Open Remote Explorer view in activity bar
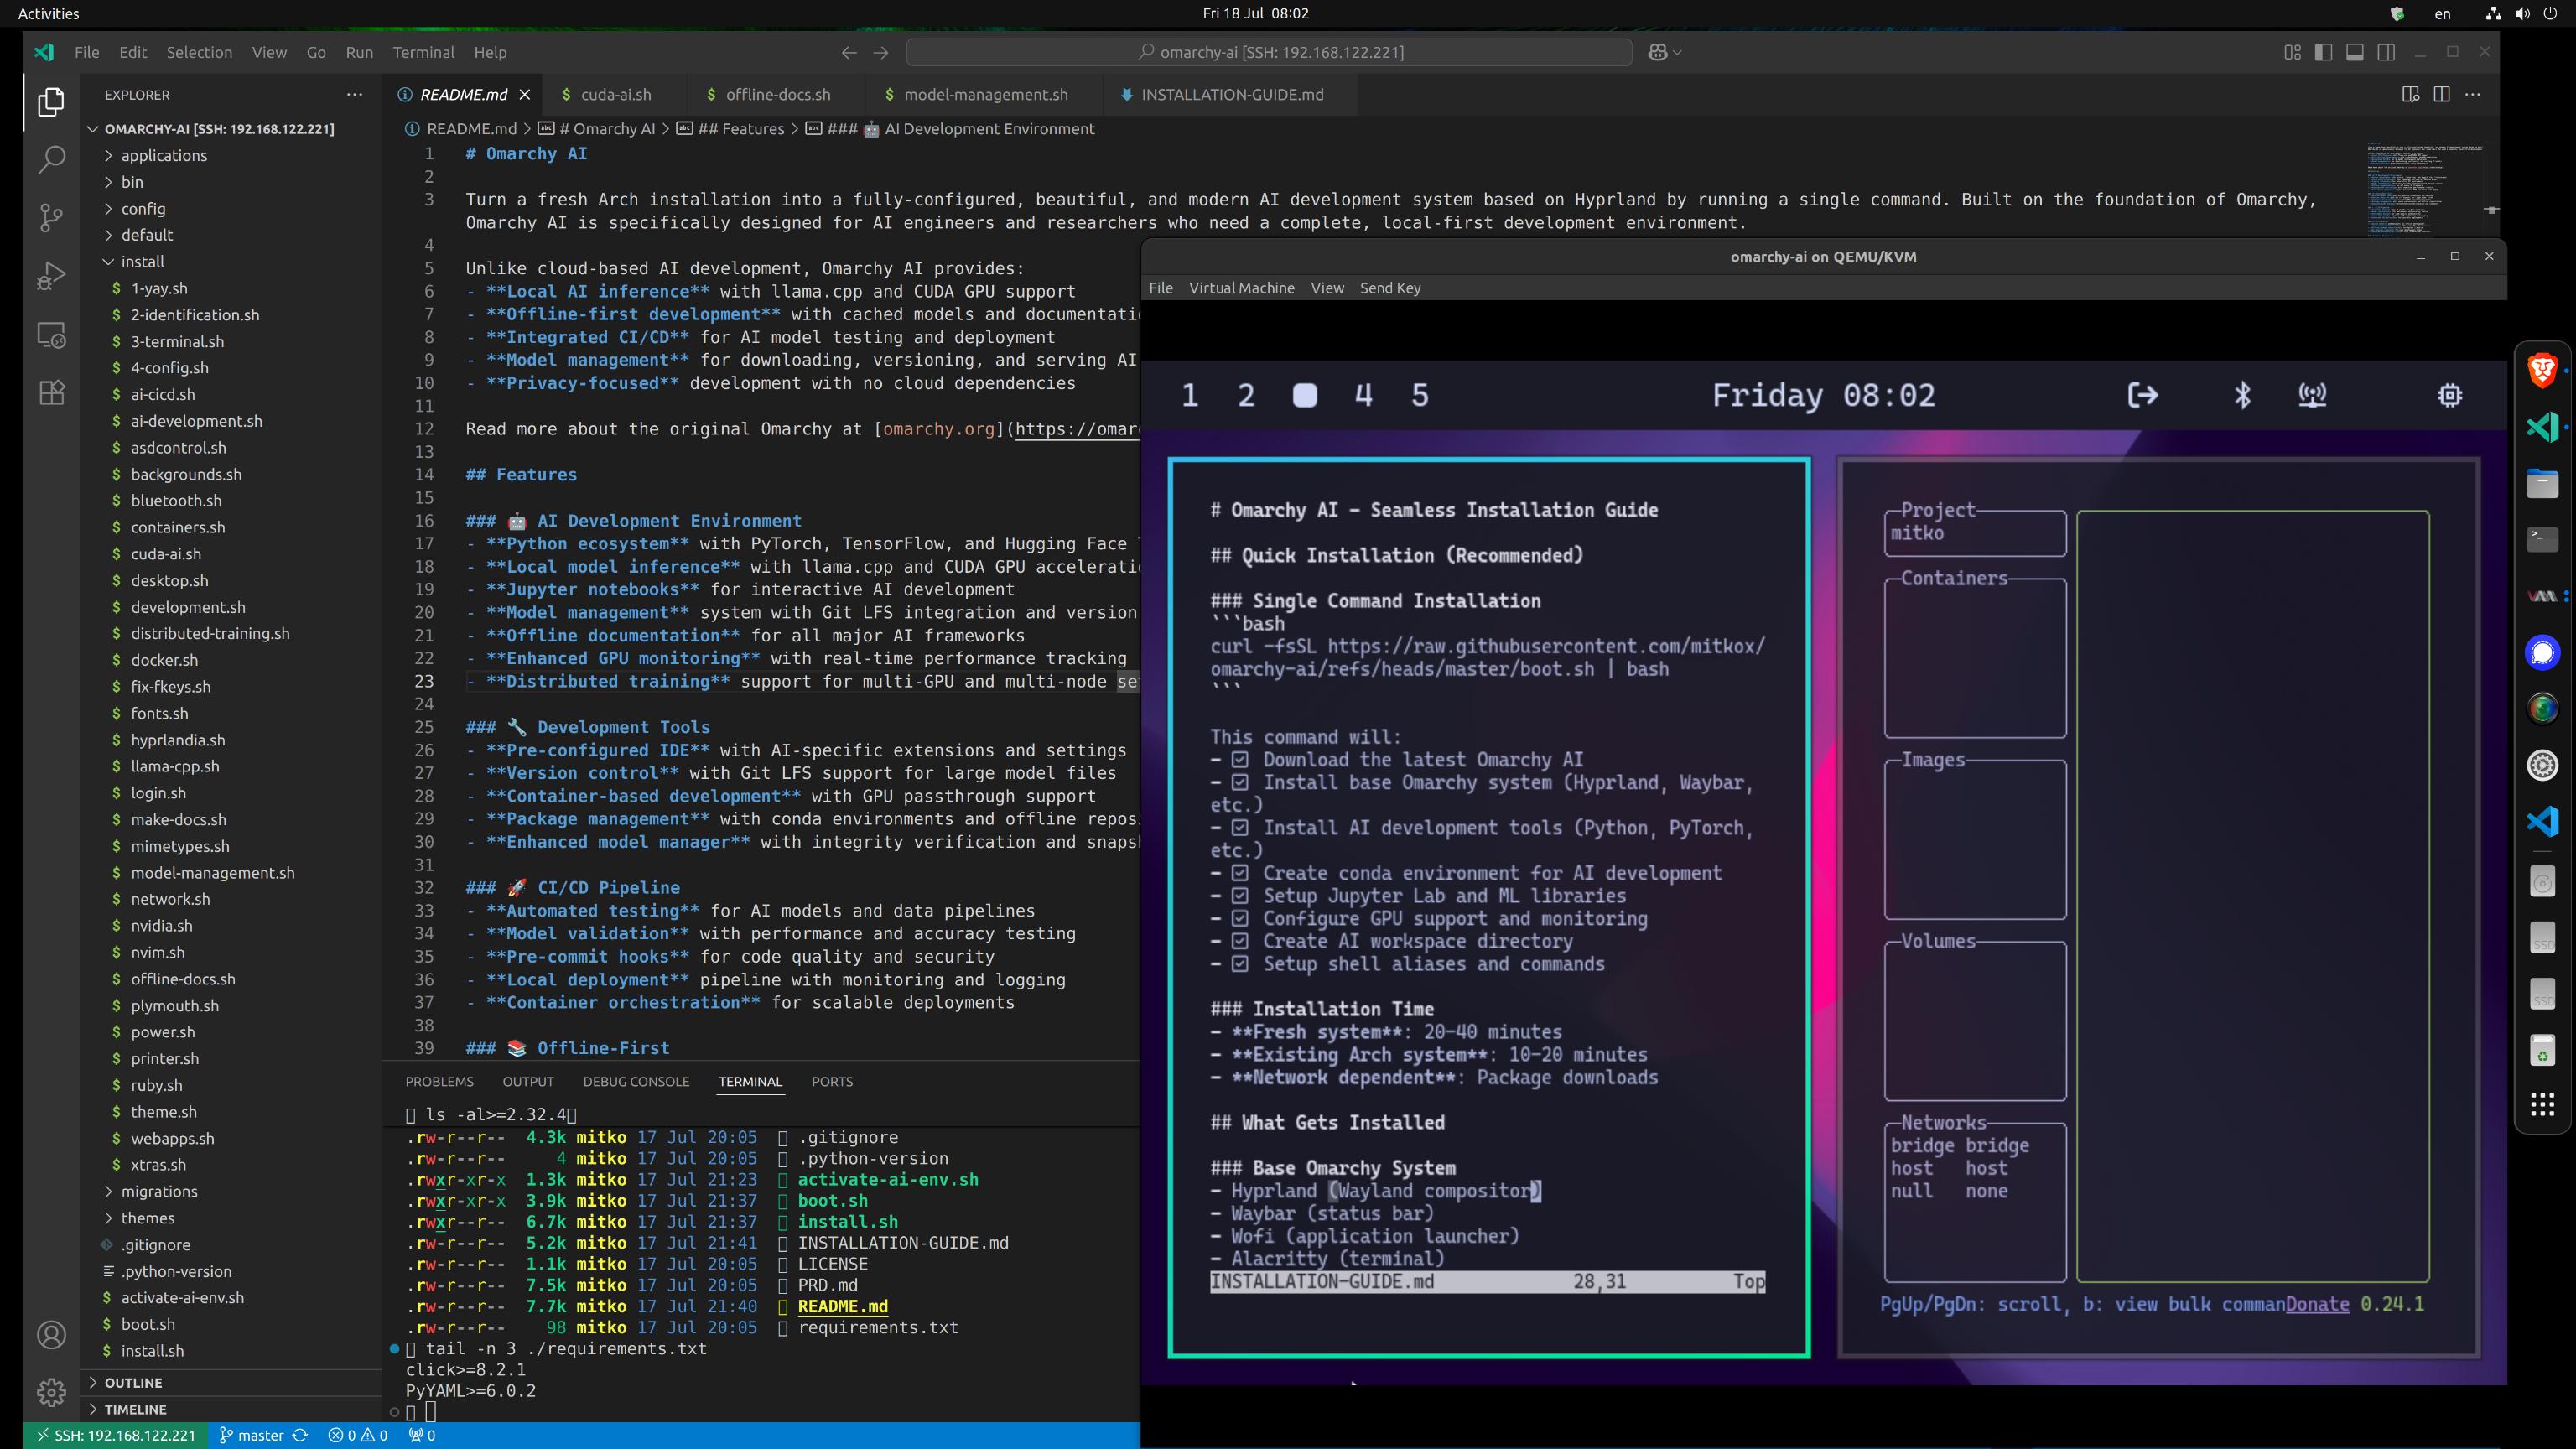 tap(51, 334)
